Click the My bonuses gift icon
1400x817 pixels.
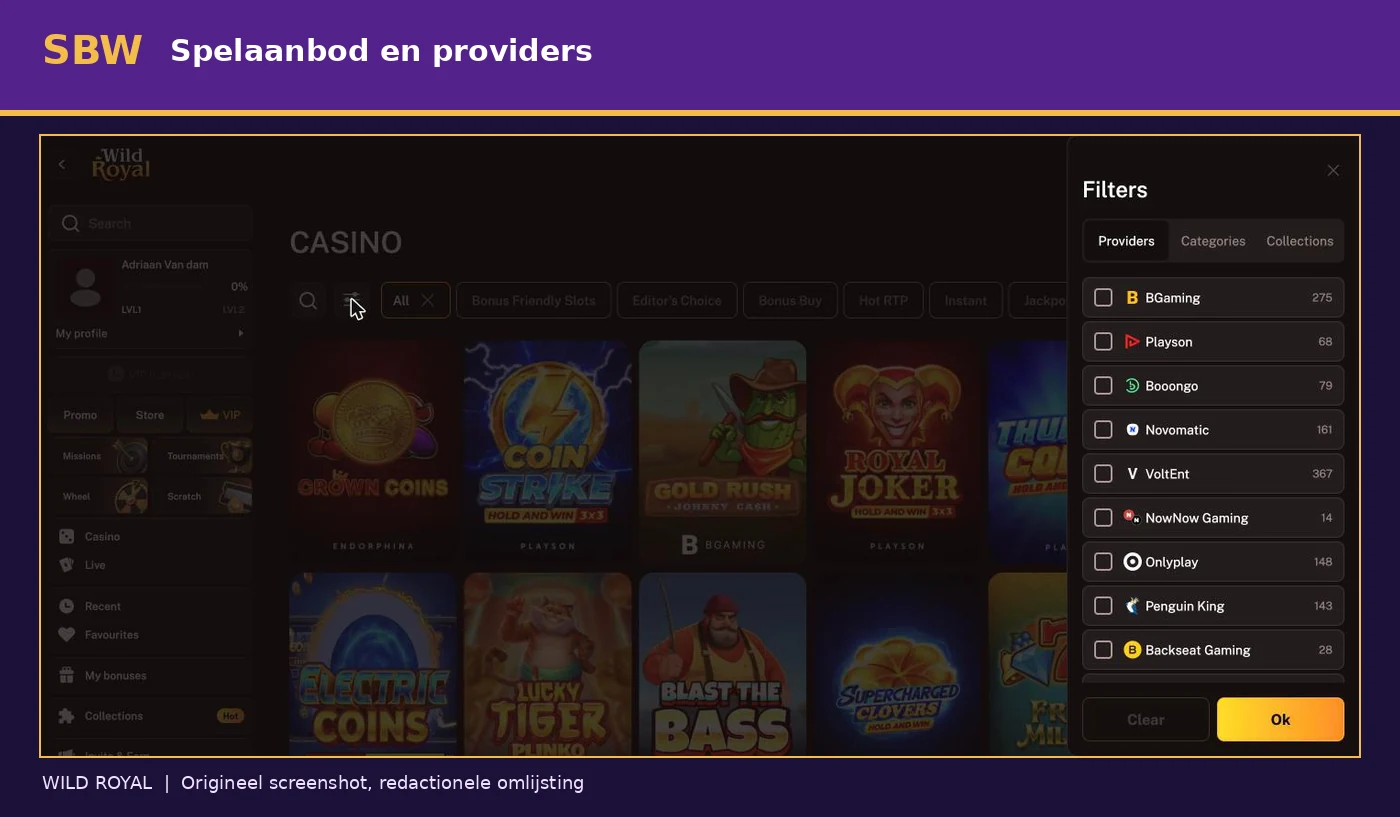click(66, 675)
